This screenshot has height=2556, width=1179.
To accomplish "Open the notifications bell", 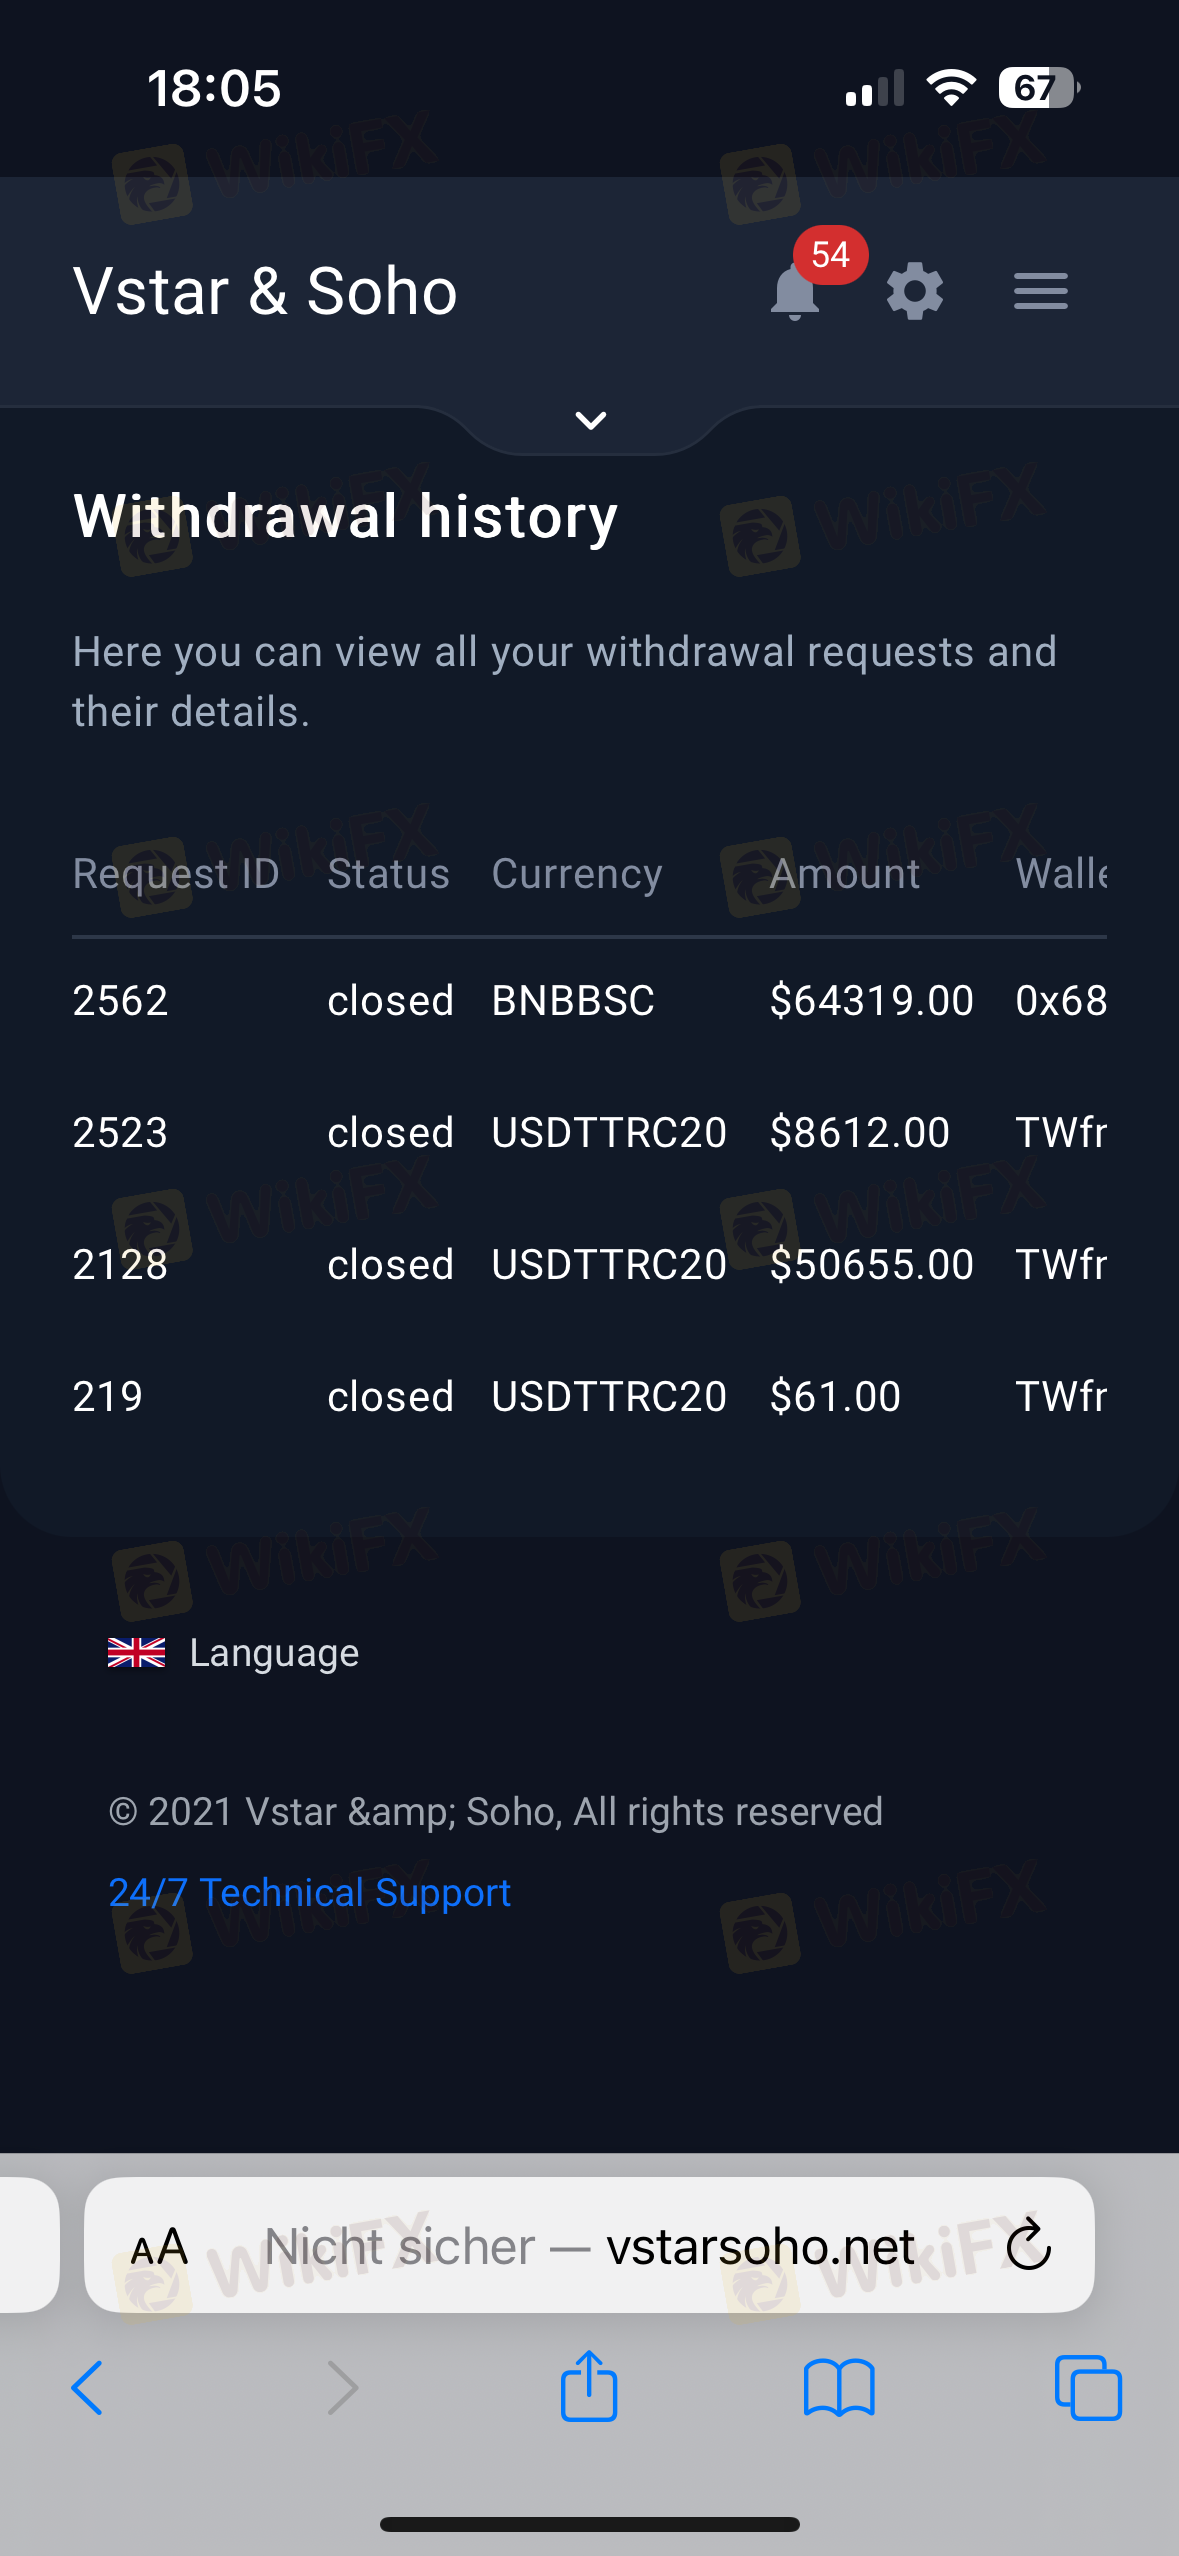I will 796,293.
